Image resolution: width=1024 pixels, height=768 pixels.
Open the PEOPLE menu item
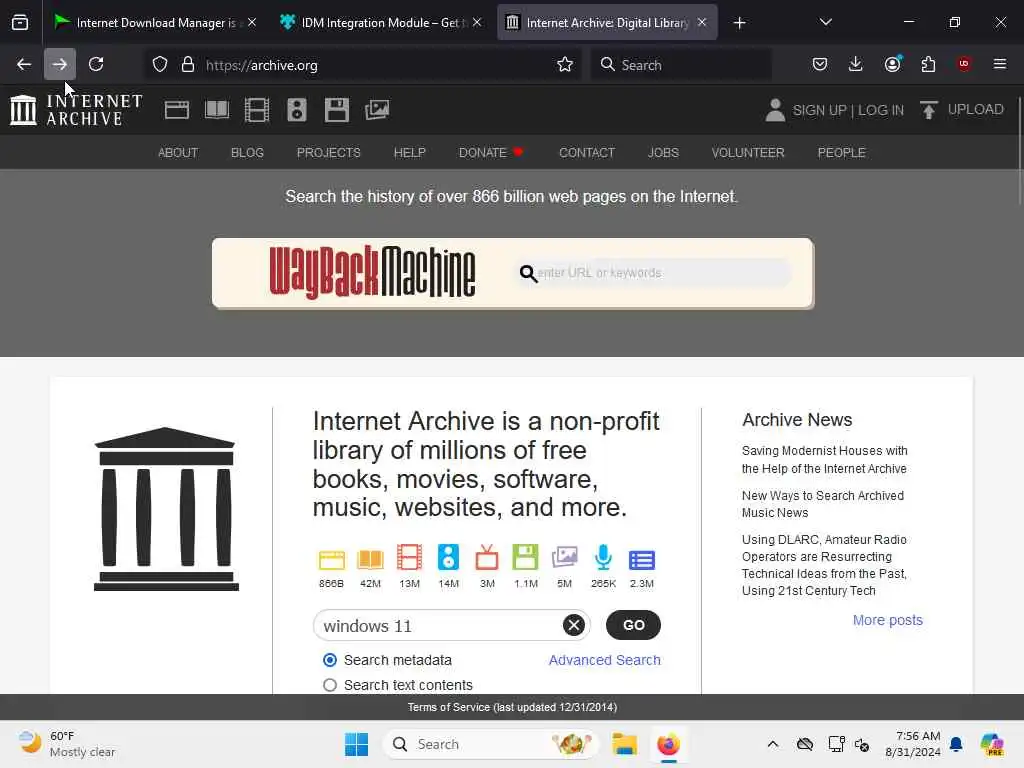coord(841,152)
